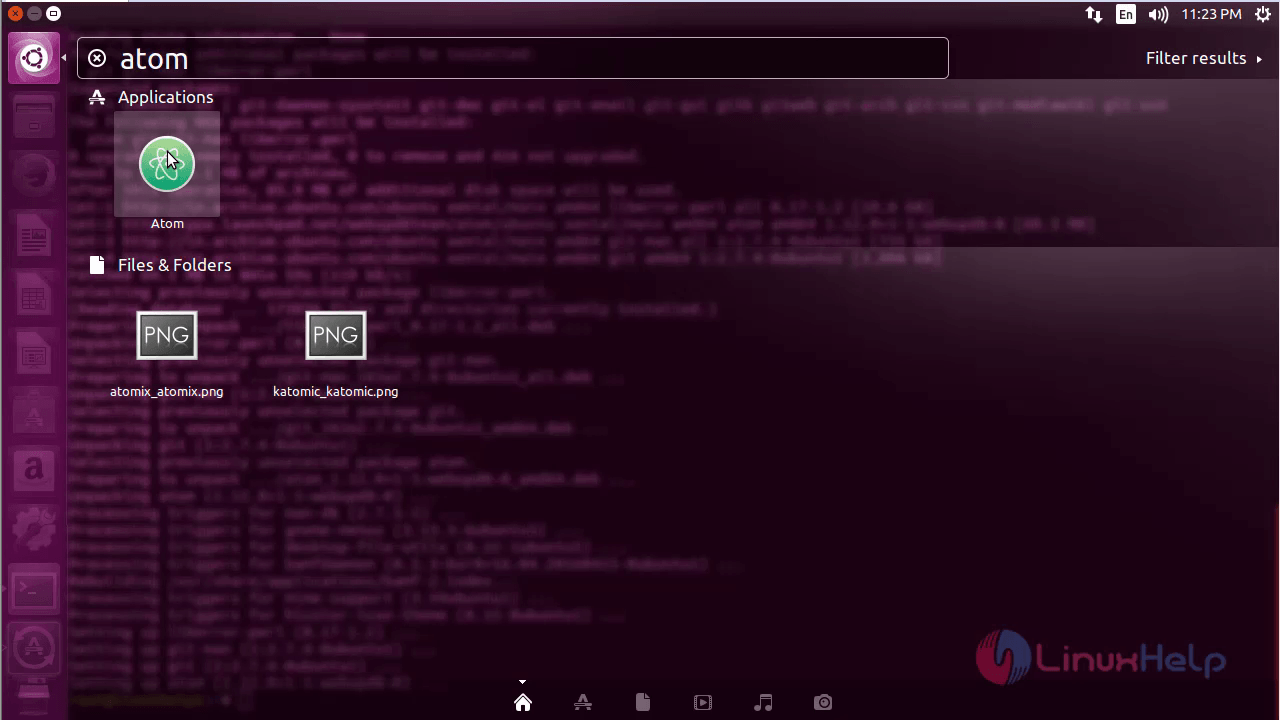Open the network indicator menu
The width and height of the screenshot is (1280, 720).
[x=1094, y=14]
